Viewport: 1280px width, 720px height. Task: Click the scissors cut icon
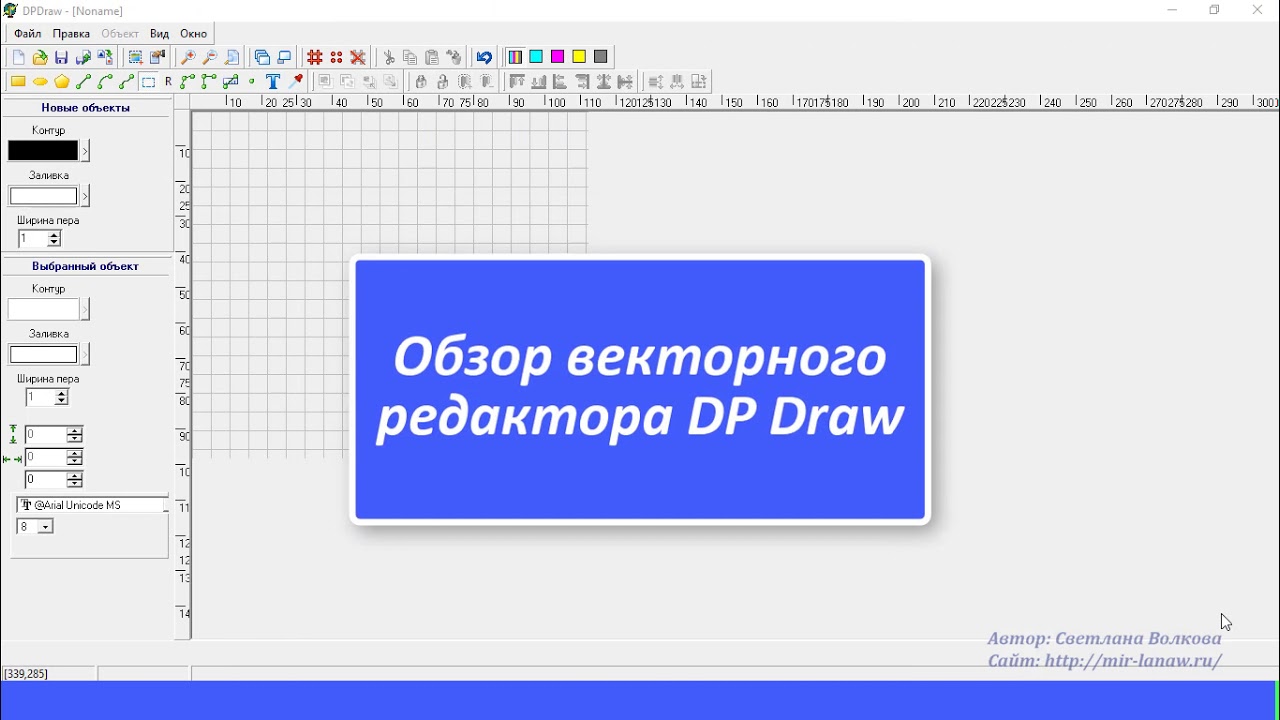coord(390,58)
